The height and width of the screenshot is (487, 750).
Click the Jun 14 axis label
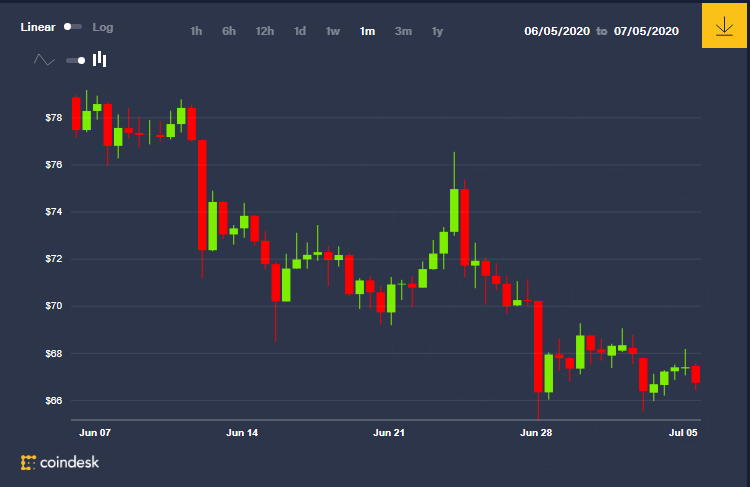242,432
